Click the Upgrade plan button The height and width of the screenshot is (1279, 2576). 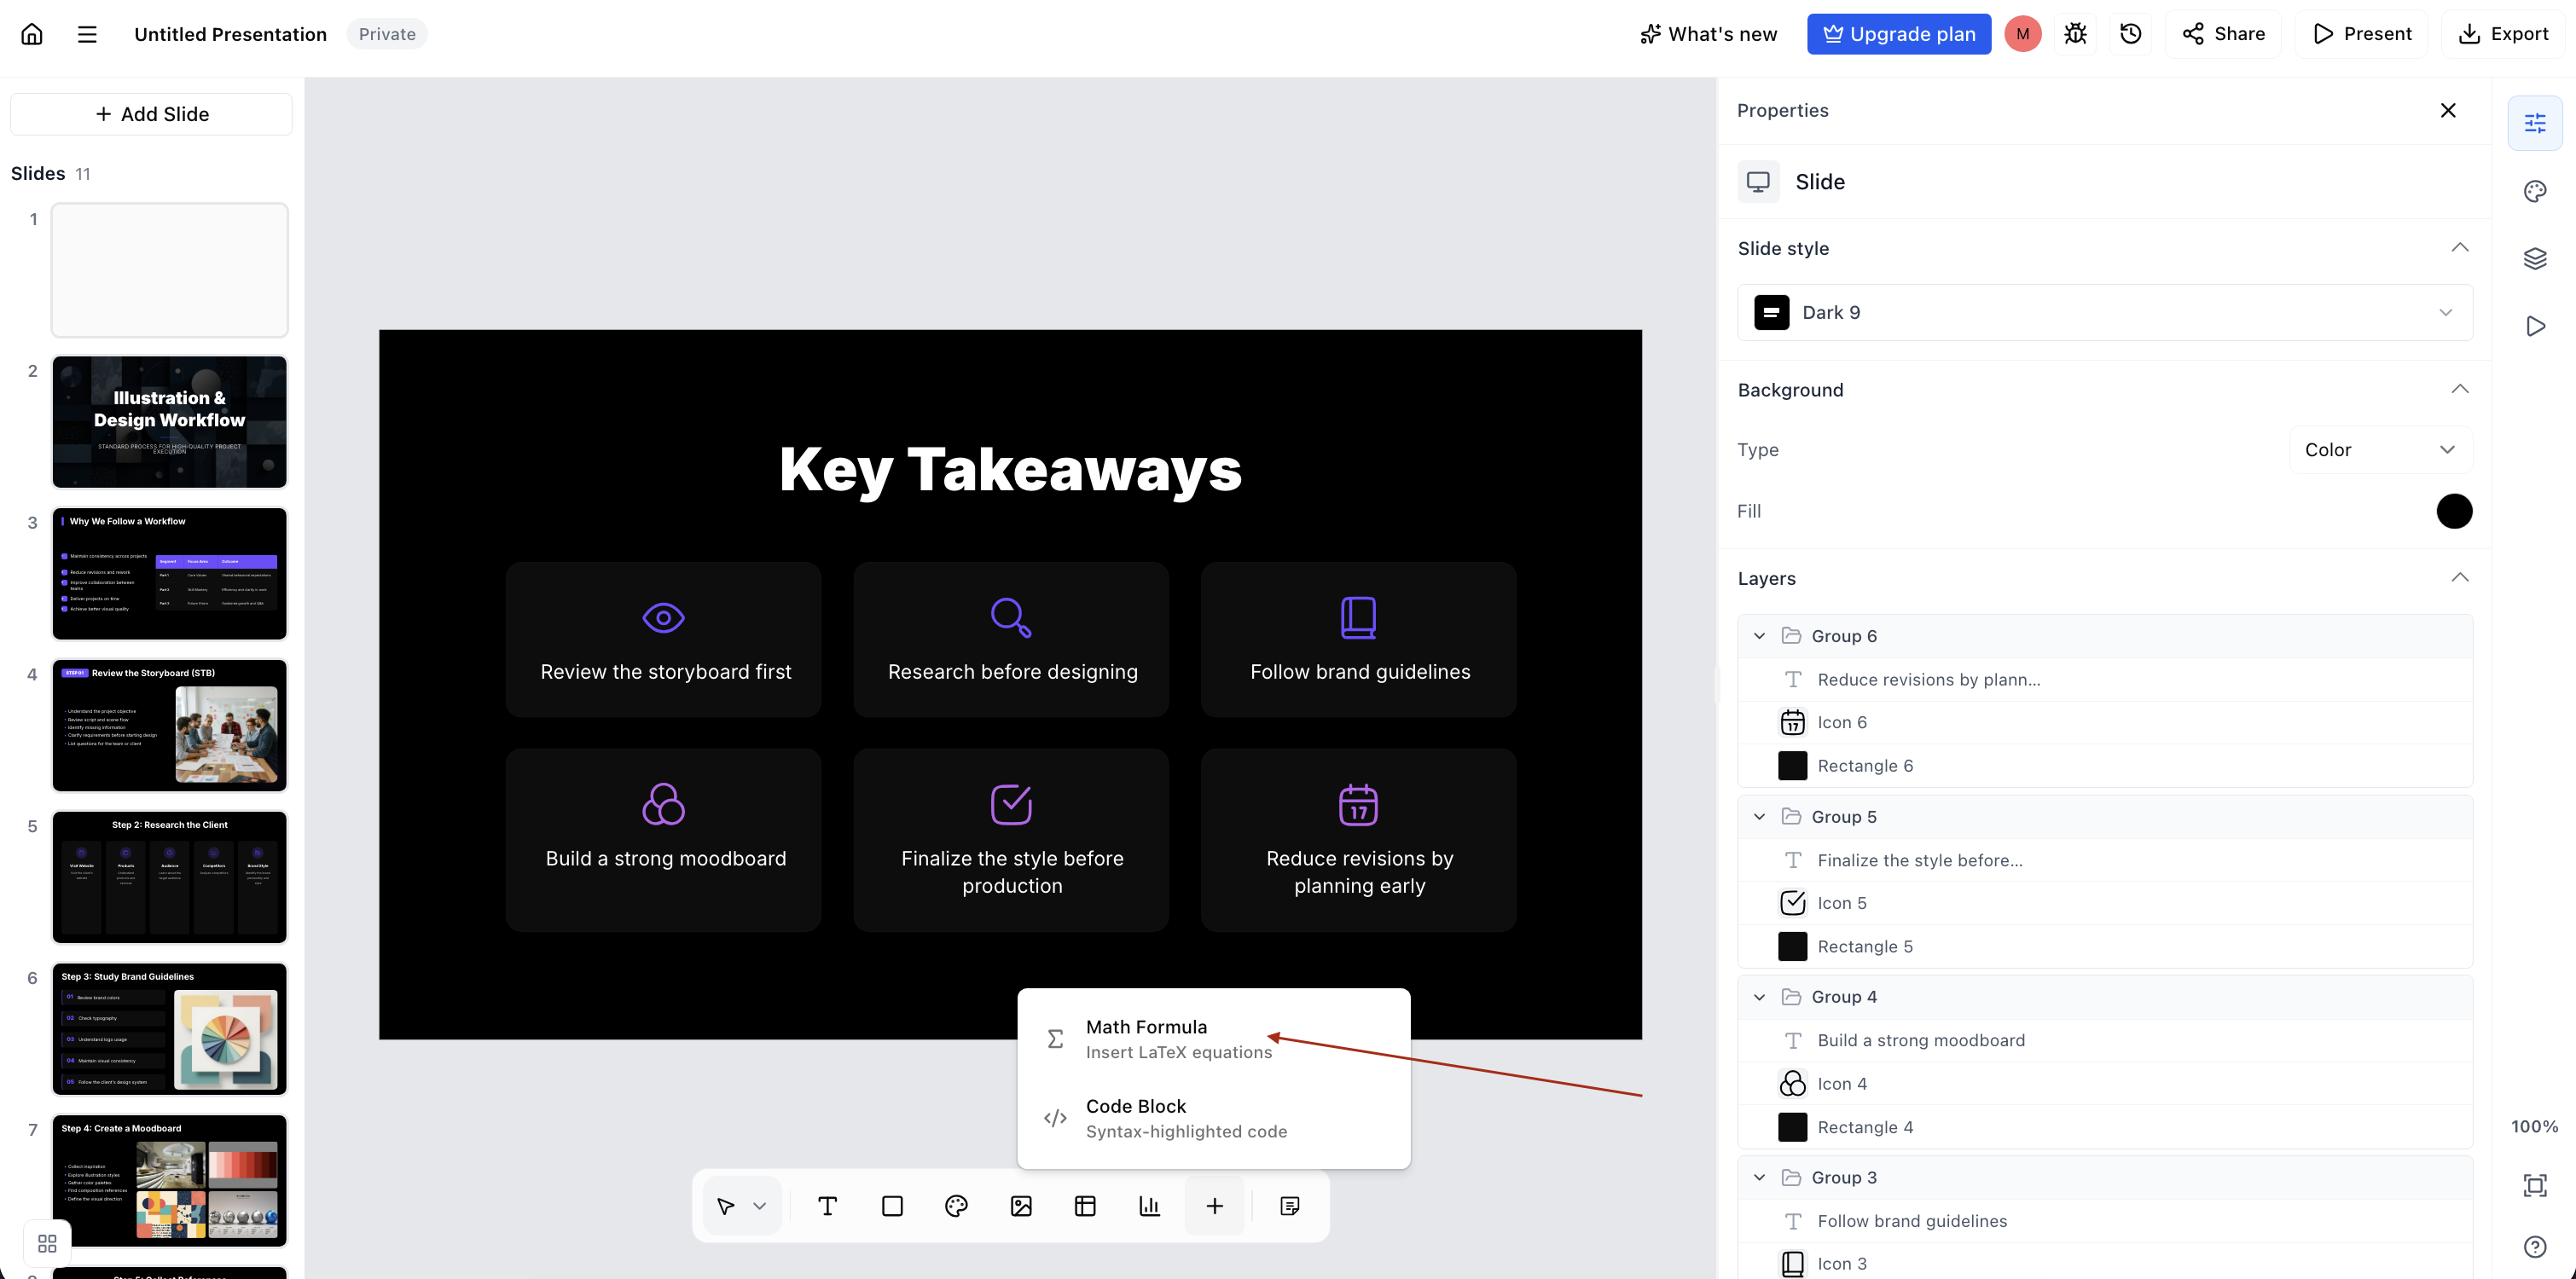tap(1898, 34)
